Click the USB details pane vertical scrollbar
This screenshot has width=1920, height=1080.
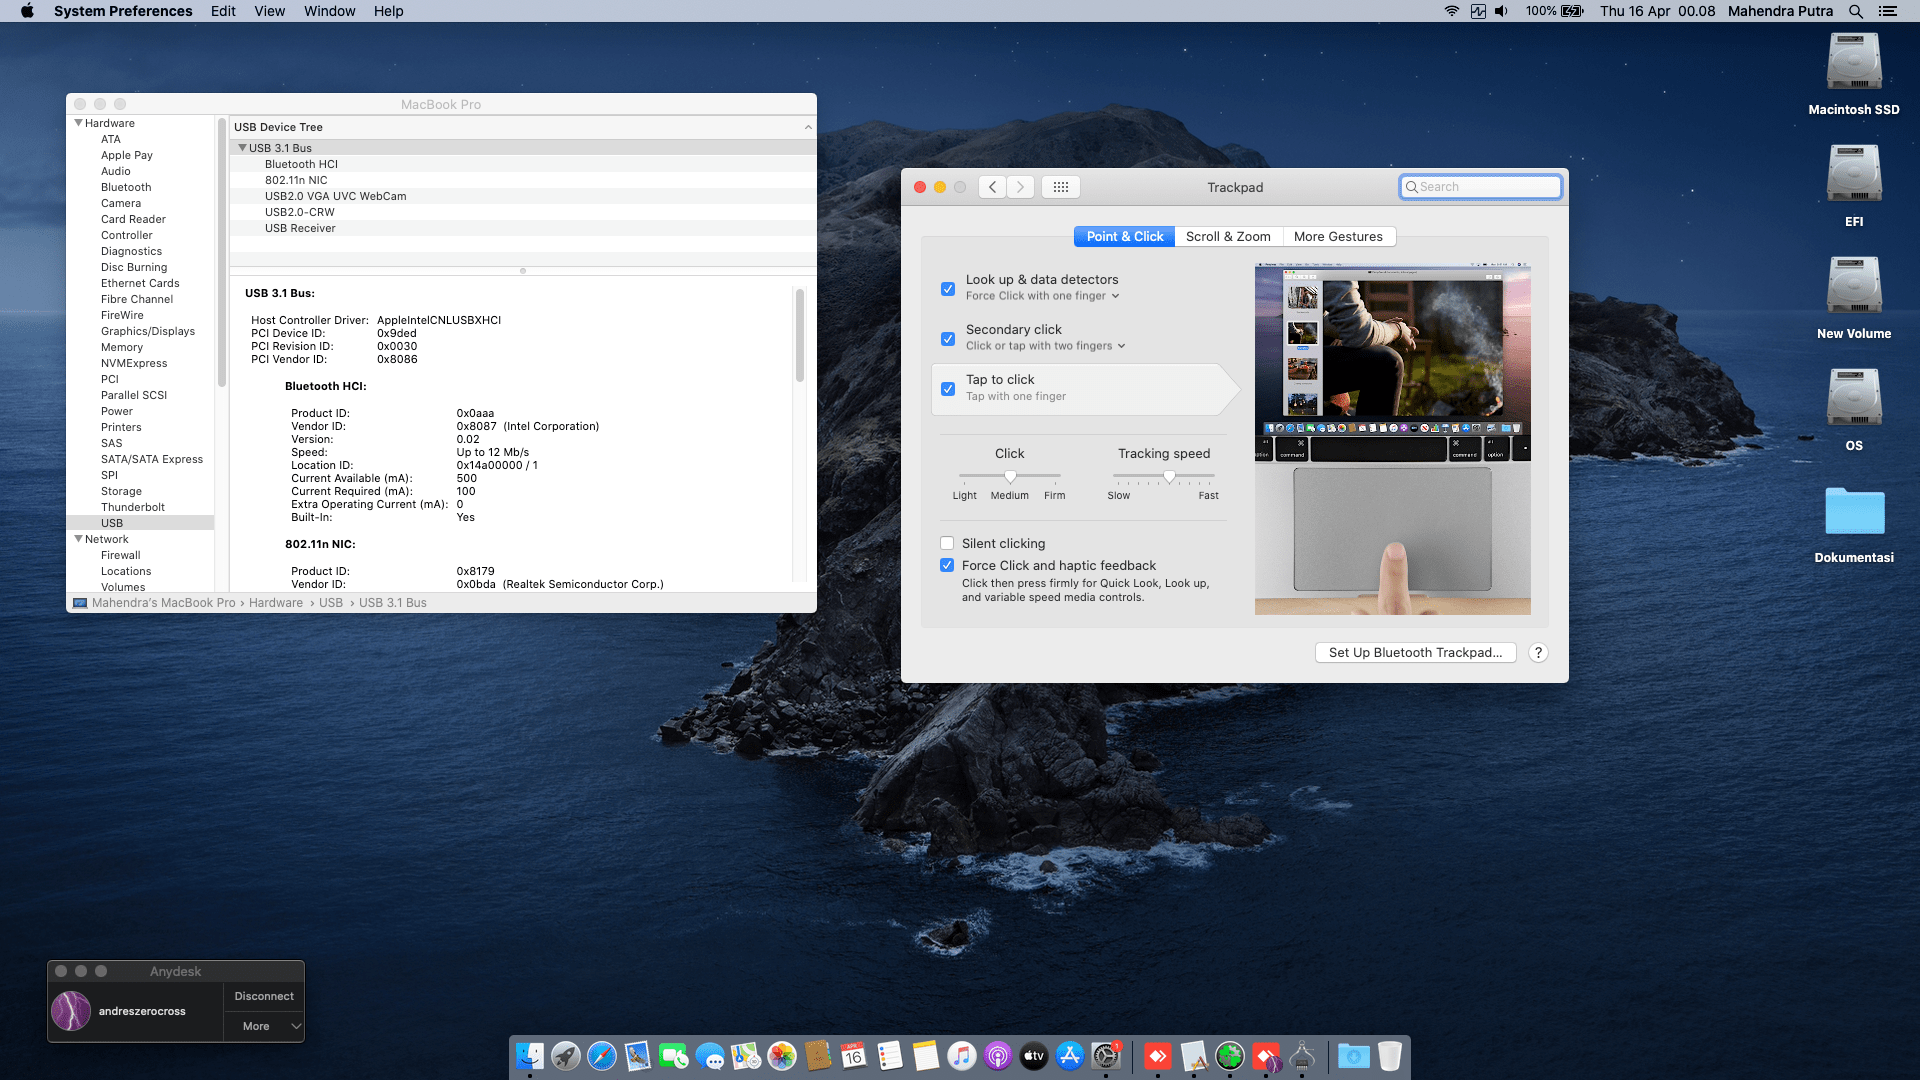click(799, 335)
